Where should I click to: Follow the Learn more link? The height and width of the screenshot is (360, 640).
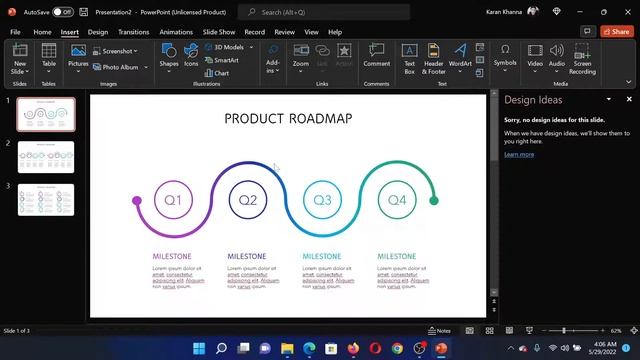(x=519, y=154)
